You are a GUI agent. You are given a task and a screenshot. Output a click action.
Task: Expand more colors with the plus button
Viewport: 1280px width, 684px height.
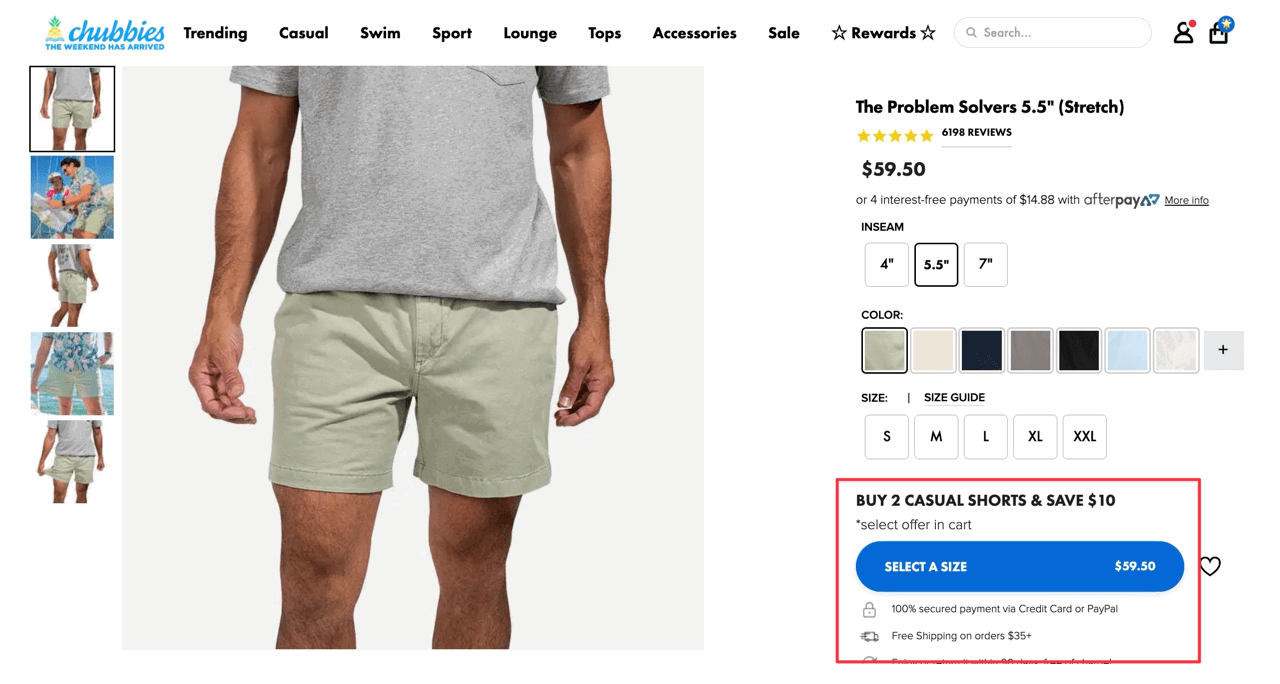(x=1223, y=350)
